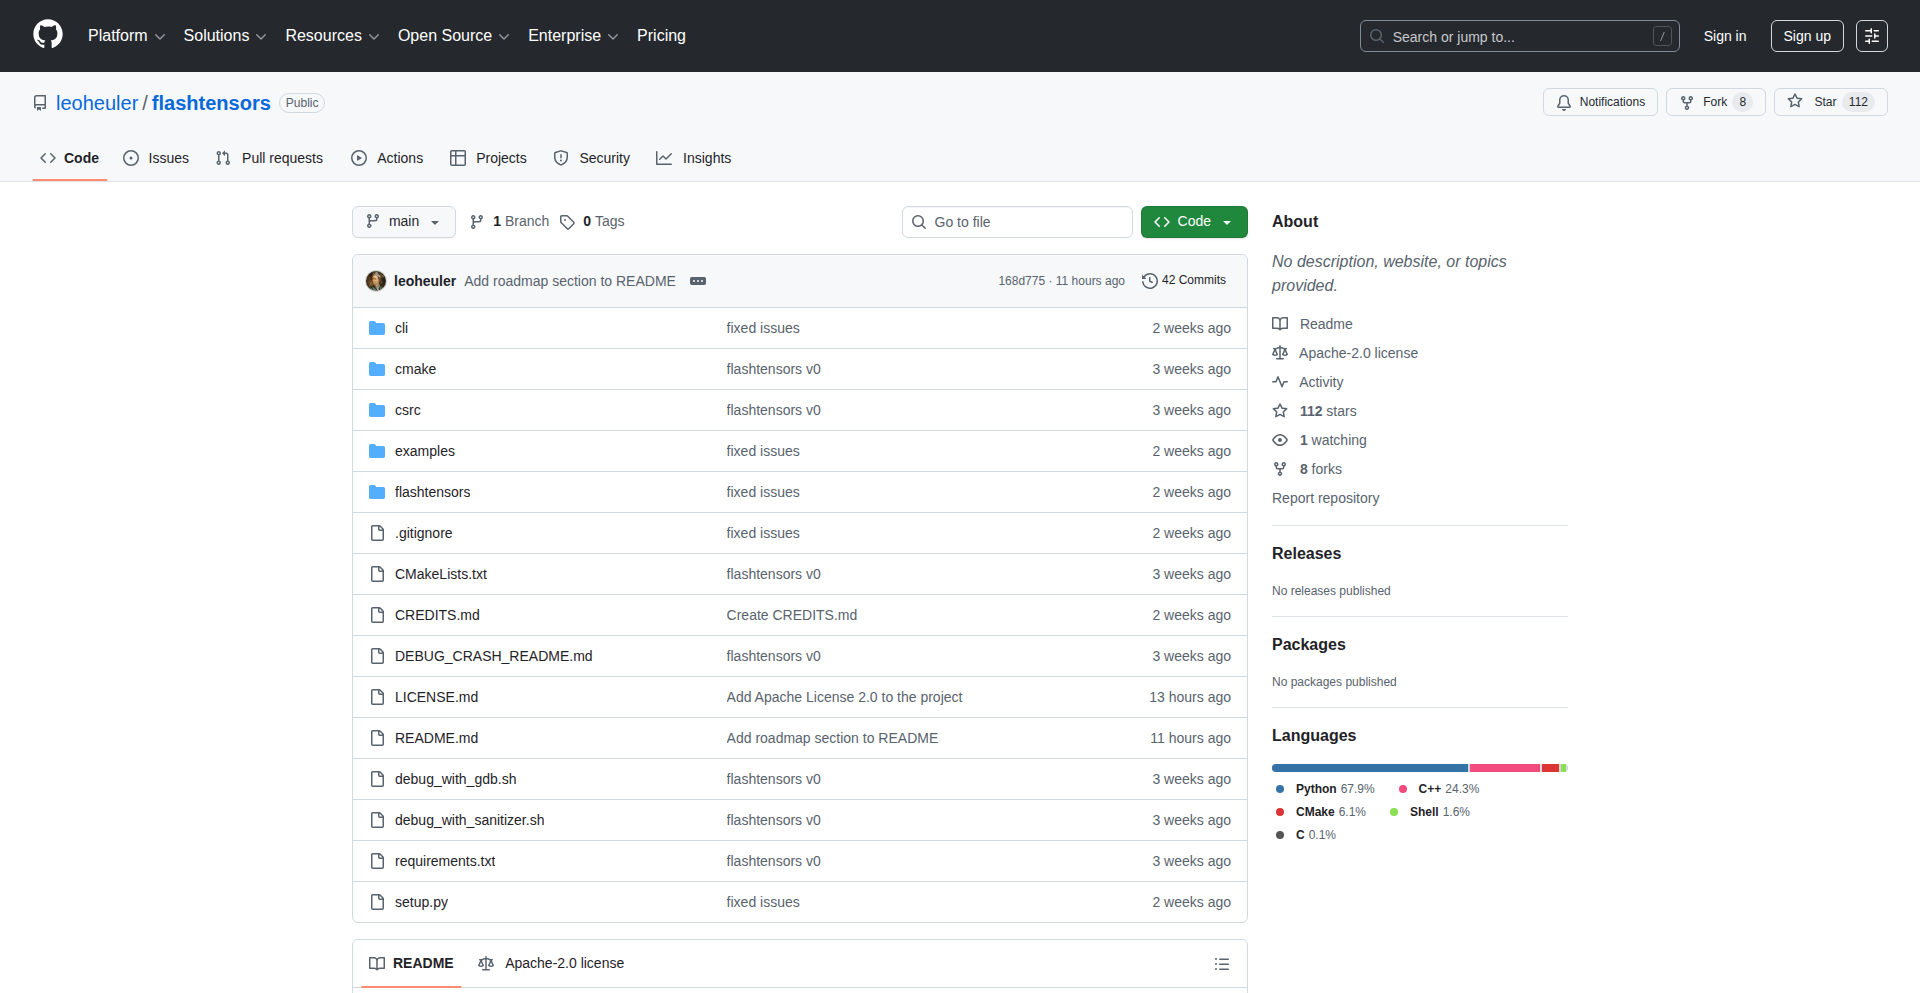1920x993 pixels.
Task: Open the main branch dropdown
Action: pos(403,222)
